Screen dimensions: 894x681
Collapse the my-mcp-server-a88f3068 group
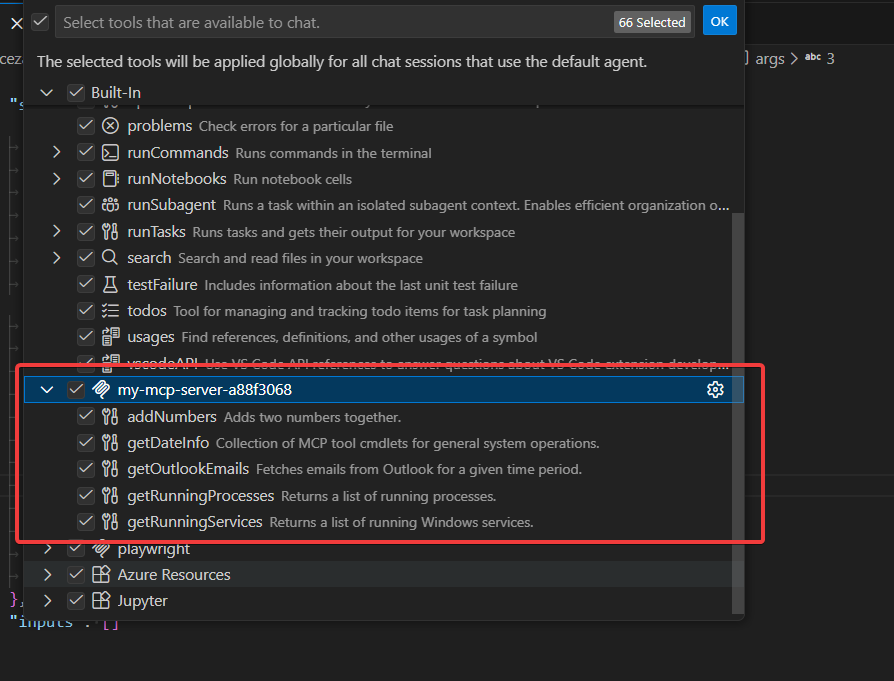point(47,390)
